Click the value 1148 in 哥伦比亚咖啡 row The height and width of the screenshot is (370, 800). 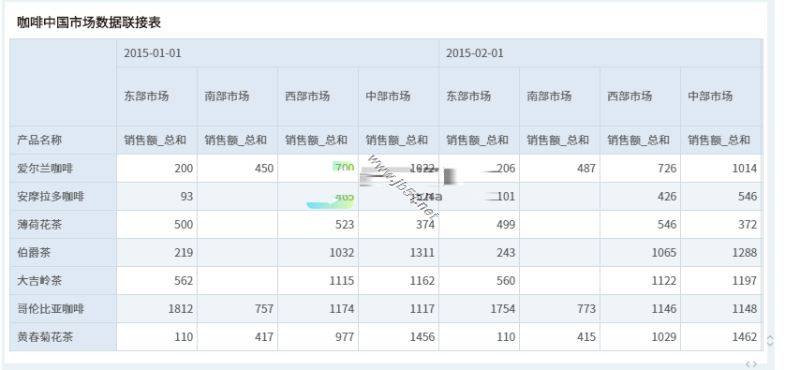tap(745, 309)
